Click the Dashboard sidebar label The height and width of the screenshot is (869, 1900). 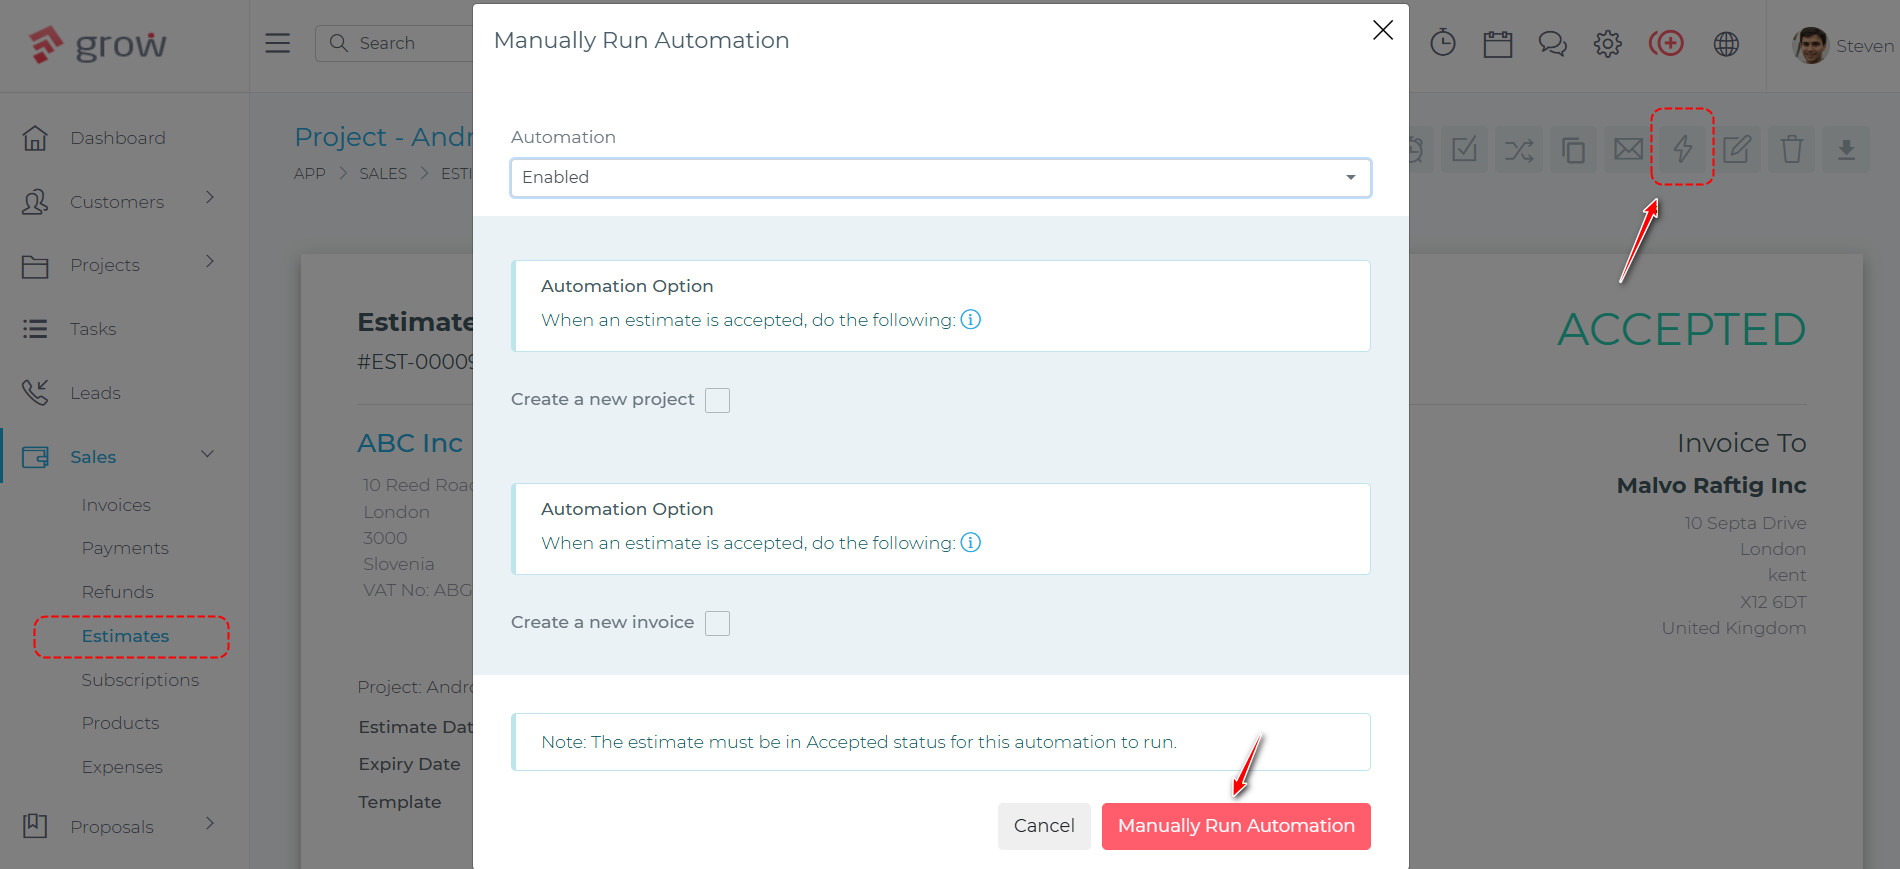(x=118, y=138)
